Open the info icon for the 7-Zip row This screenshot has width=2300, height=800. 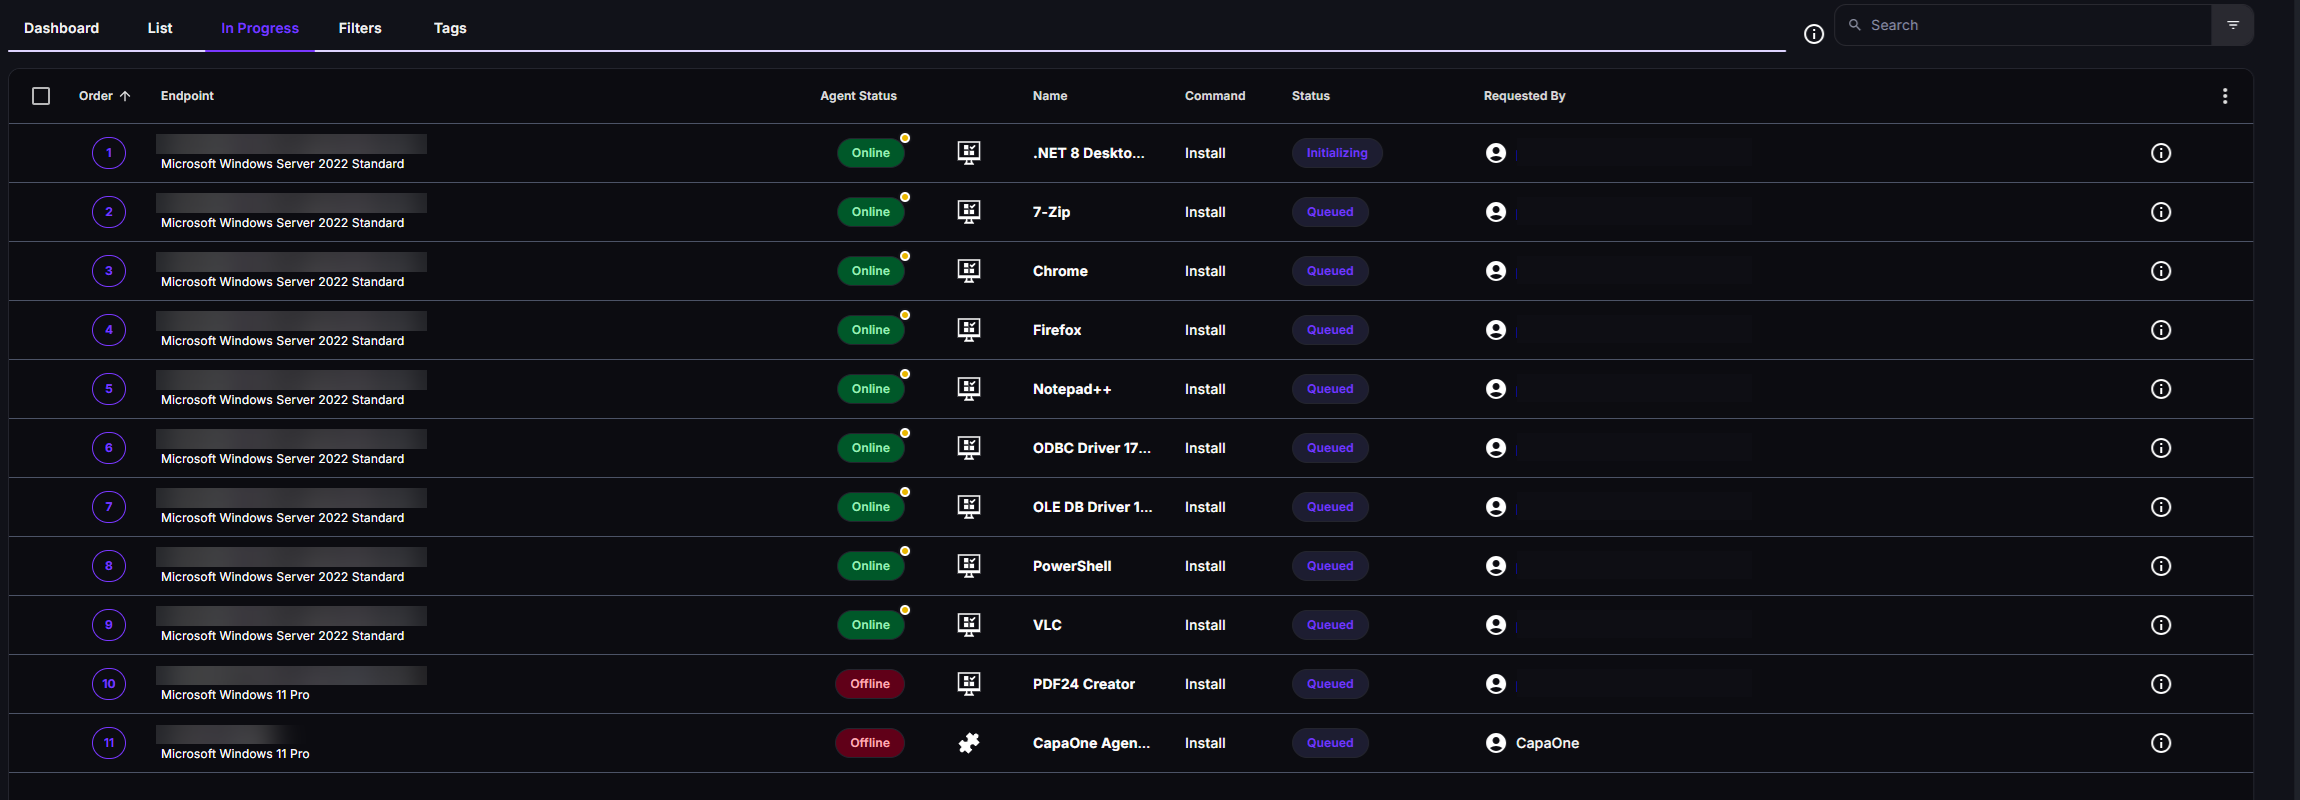2161,212
